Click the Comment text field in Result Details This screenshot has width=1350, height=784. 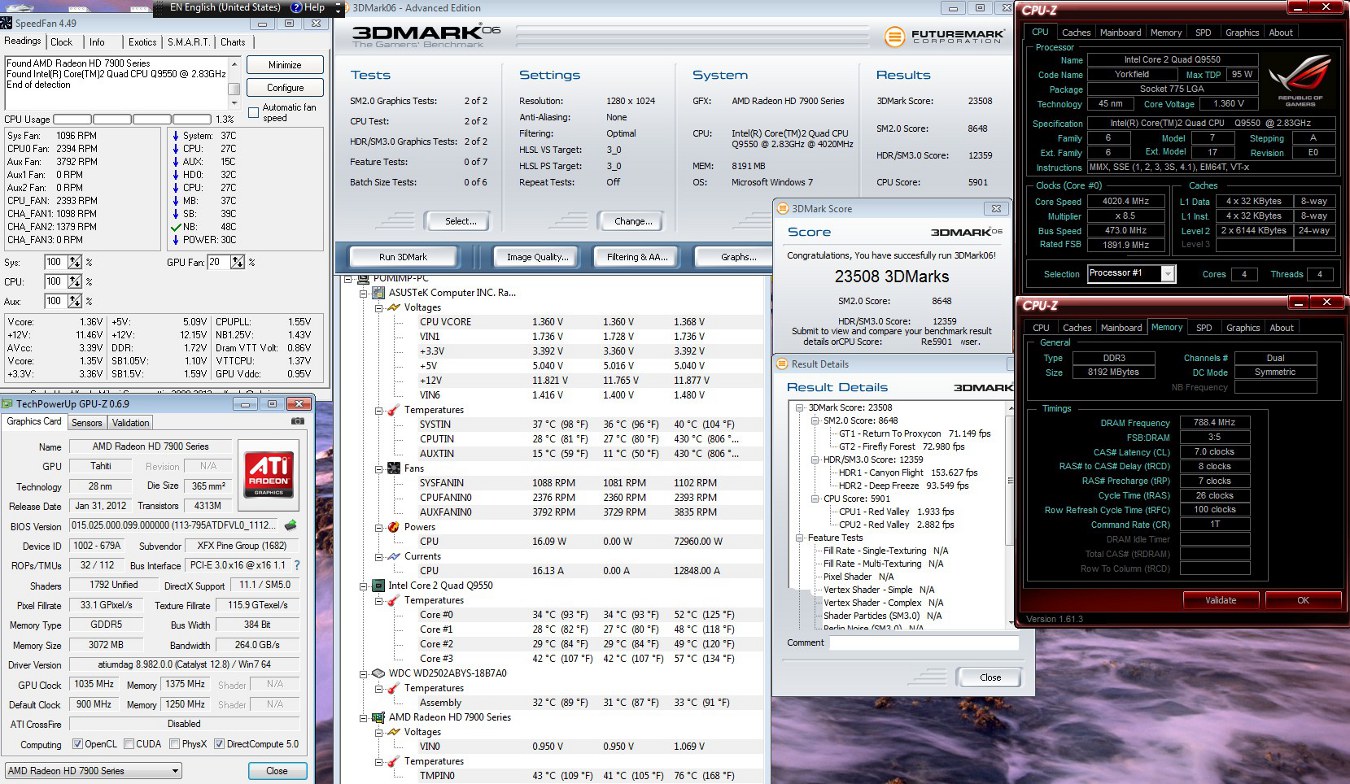(x=923, y=643)
